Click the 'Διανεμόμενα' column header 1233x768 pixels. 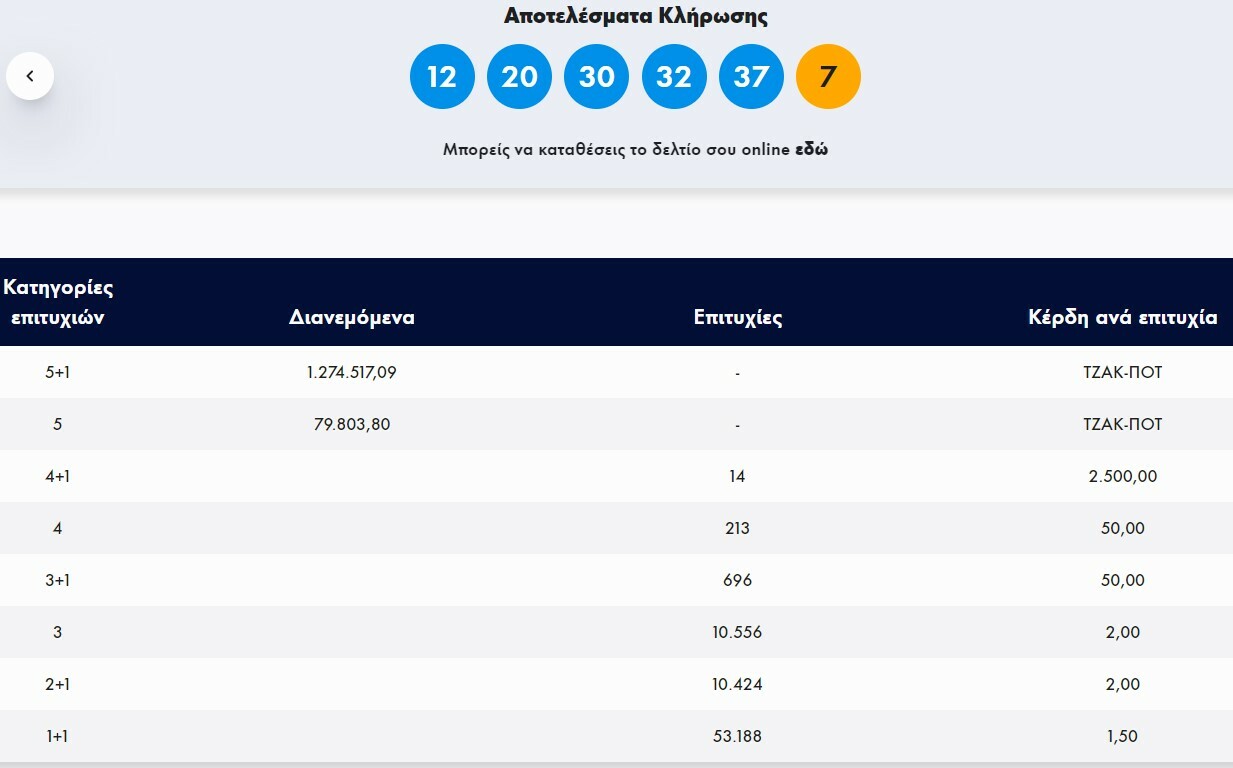[x=351, y=318]
